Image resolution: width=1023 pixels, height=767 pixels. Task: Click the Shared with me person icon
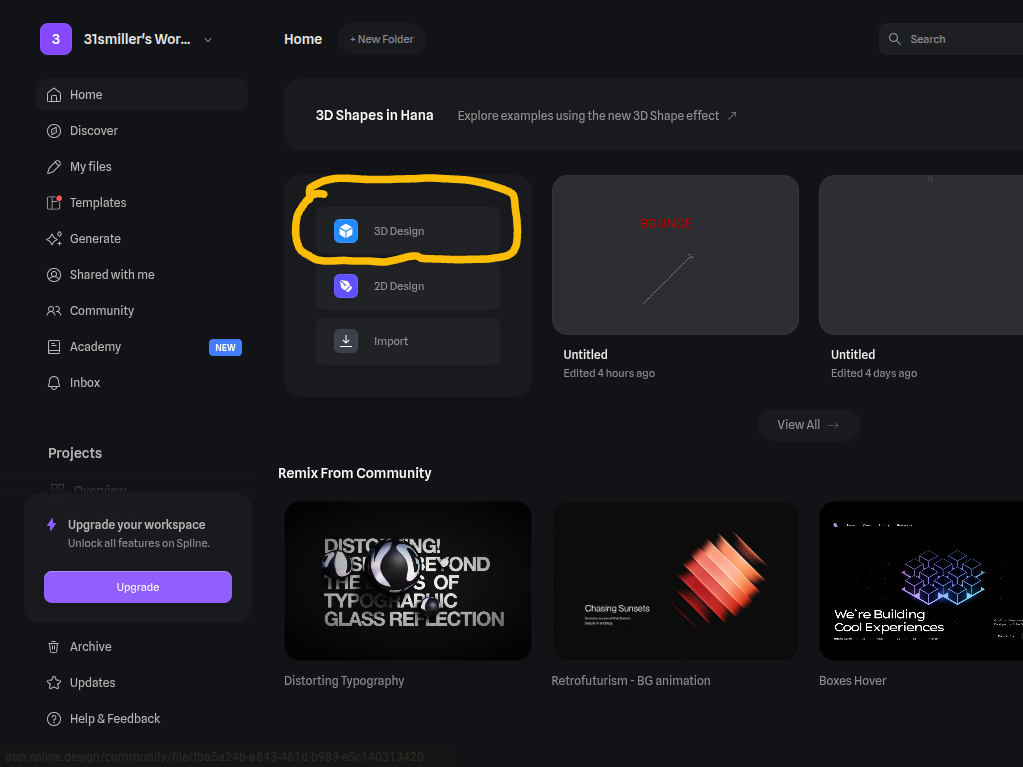54,275
